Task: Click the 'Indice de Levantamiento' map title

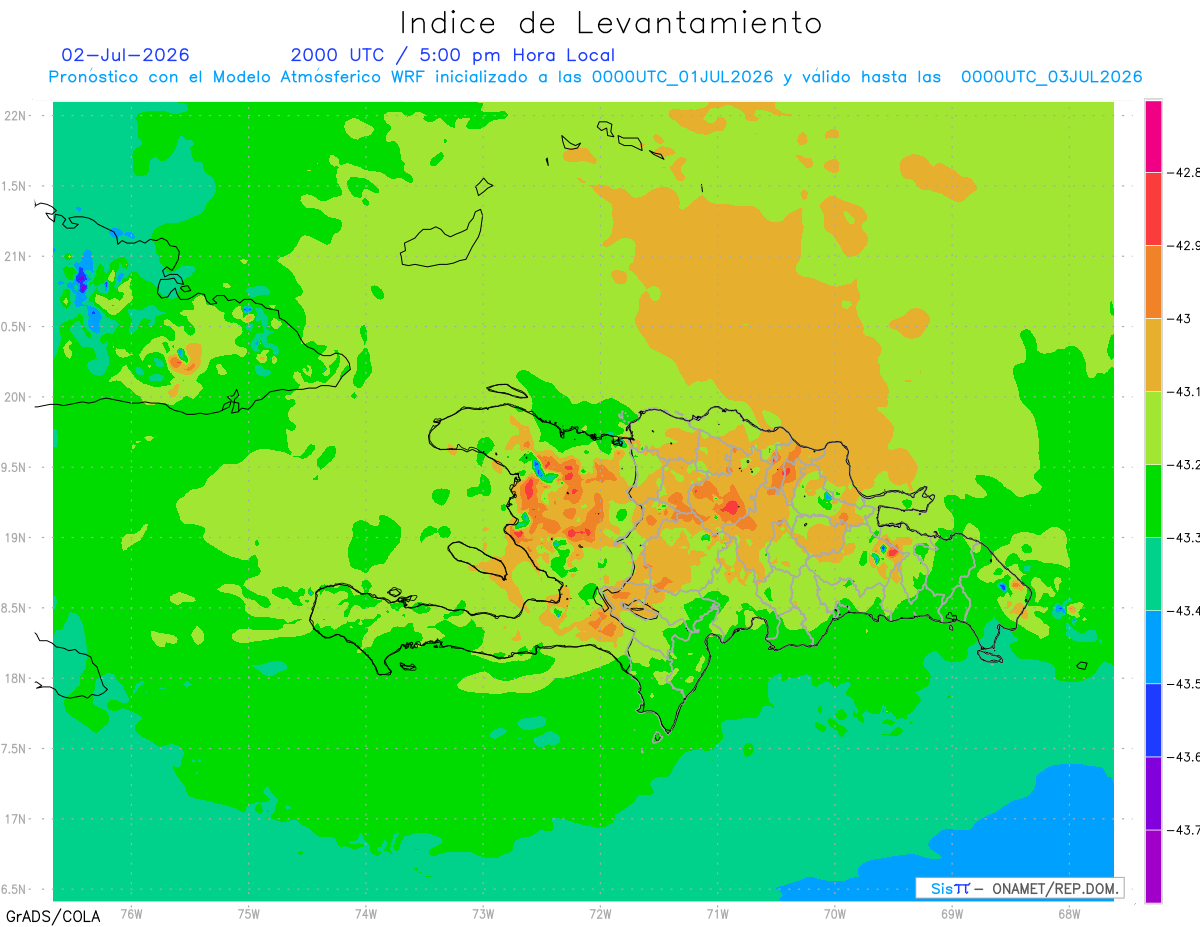Action: (611, 22)
